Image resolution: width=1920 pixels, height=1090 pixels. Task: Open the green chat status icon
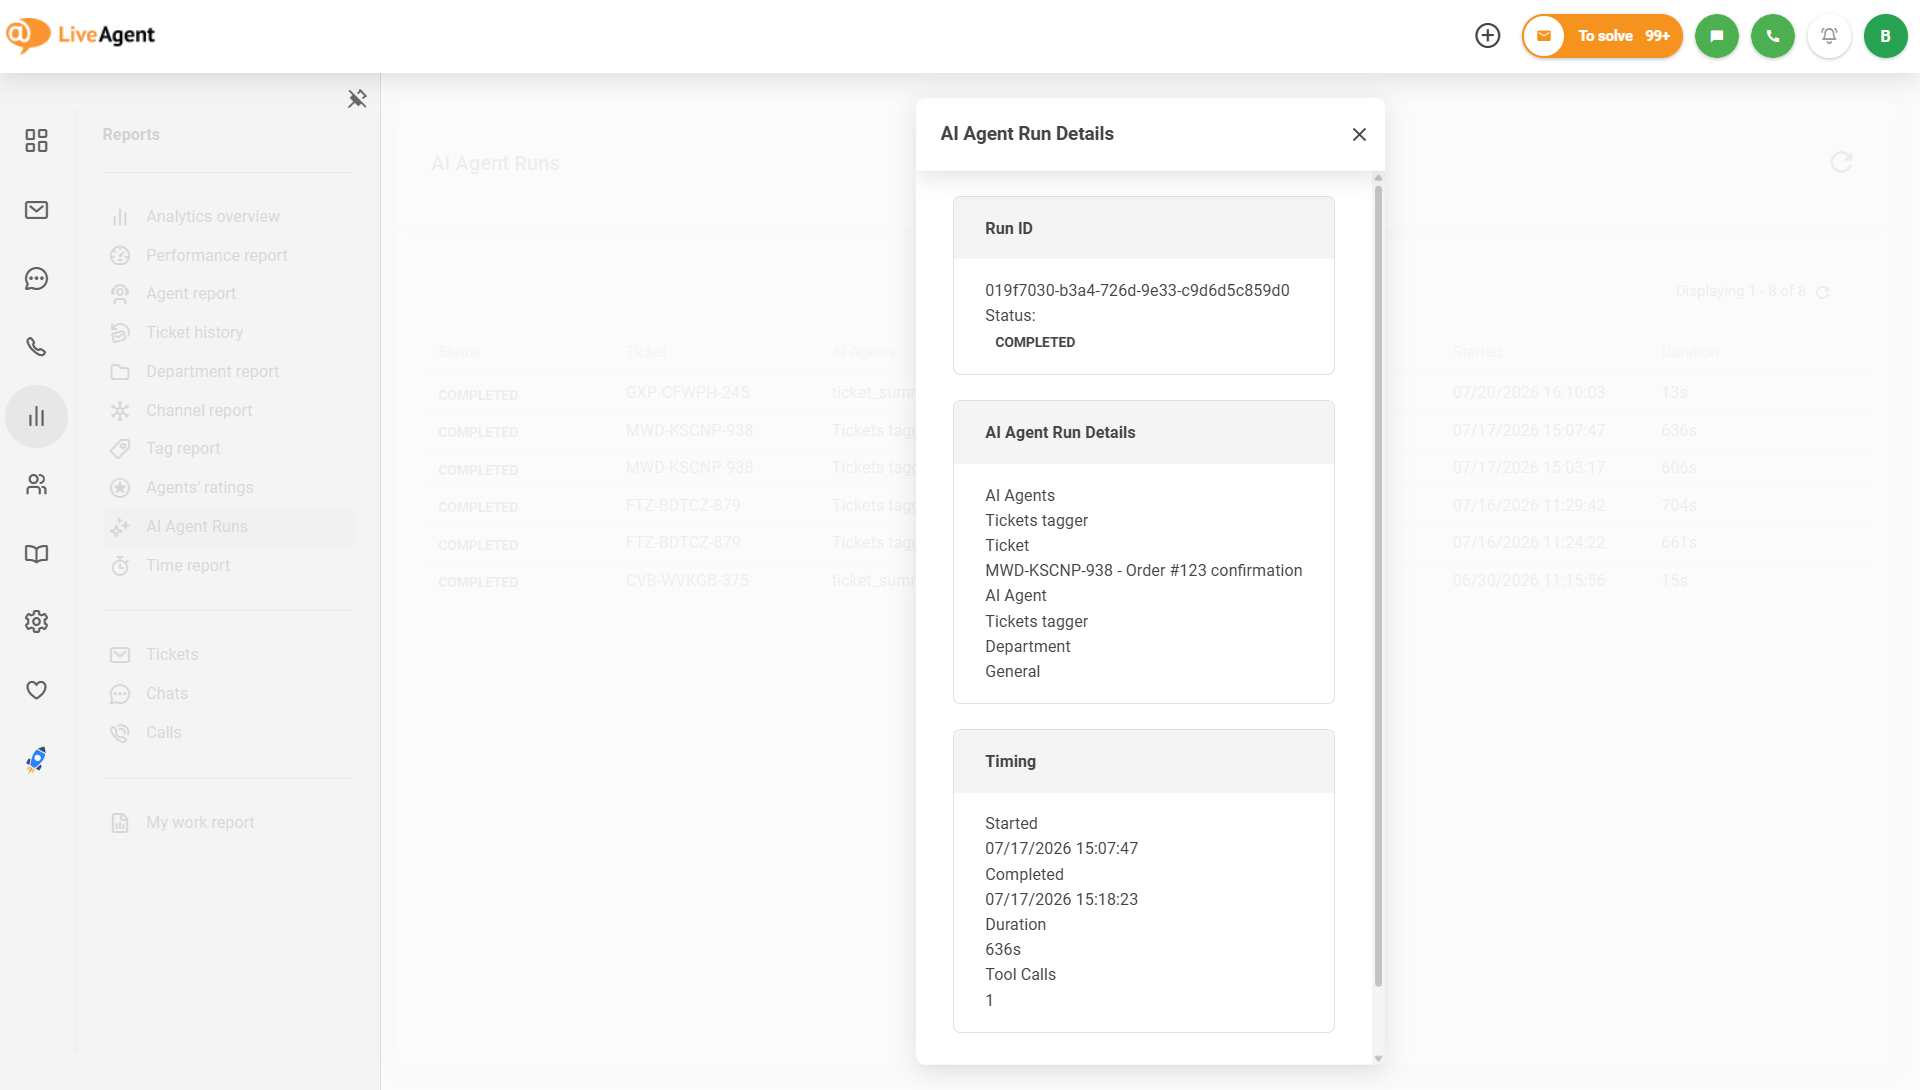(x=1717, y=36)
